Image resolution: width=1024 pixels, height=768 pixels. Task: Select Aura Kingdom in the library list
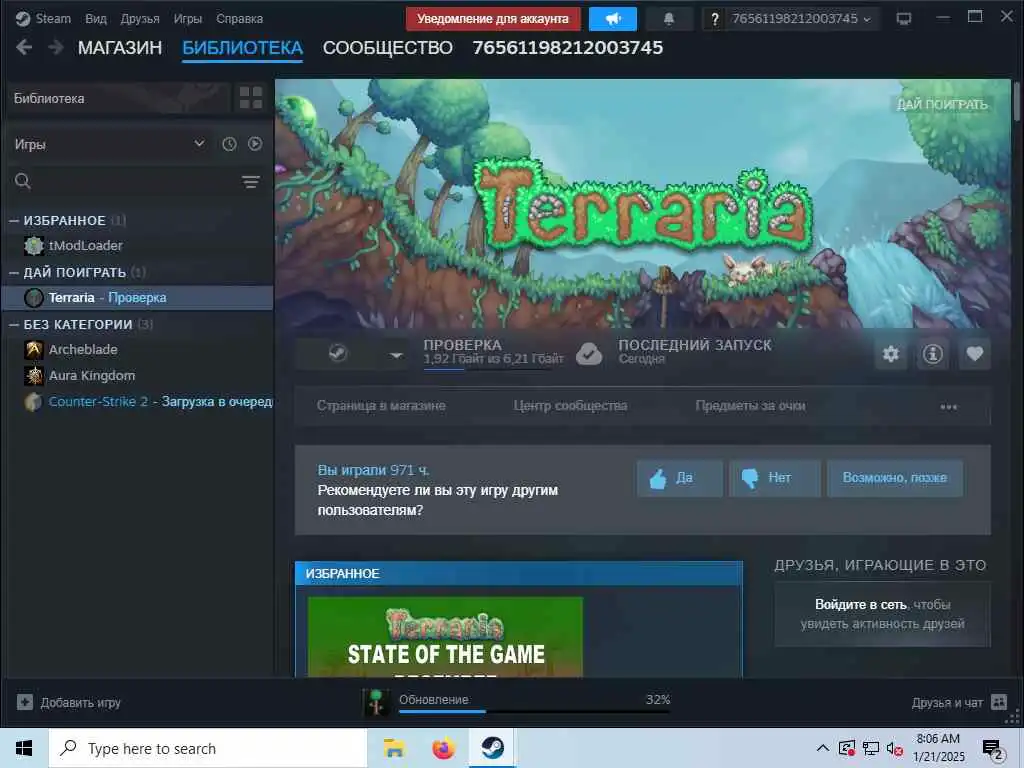click(x=137, y=376)
